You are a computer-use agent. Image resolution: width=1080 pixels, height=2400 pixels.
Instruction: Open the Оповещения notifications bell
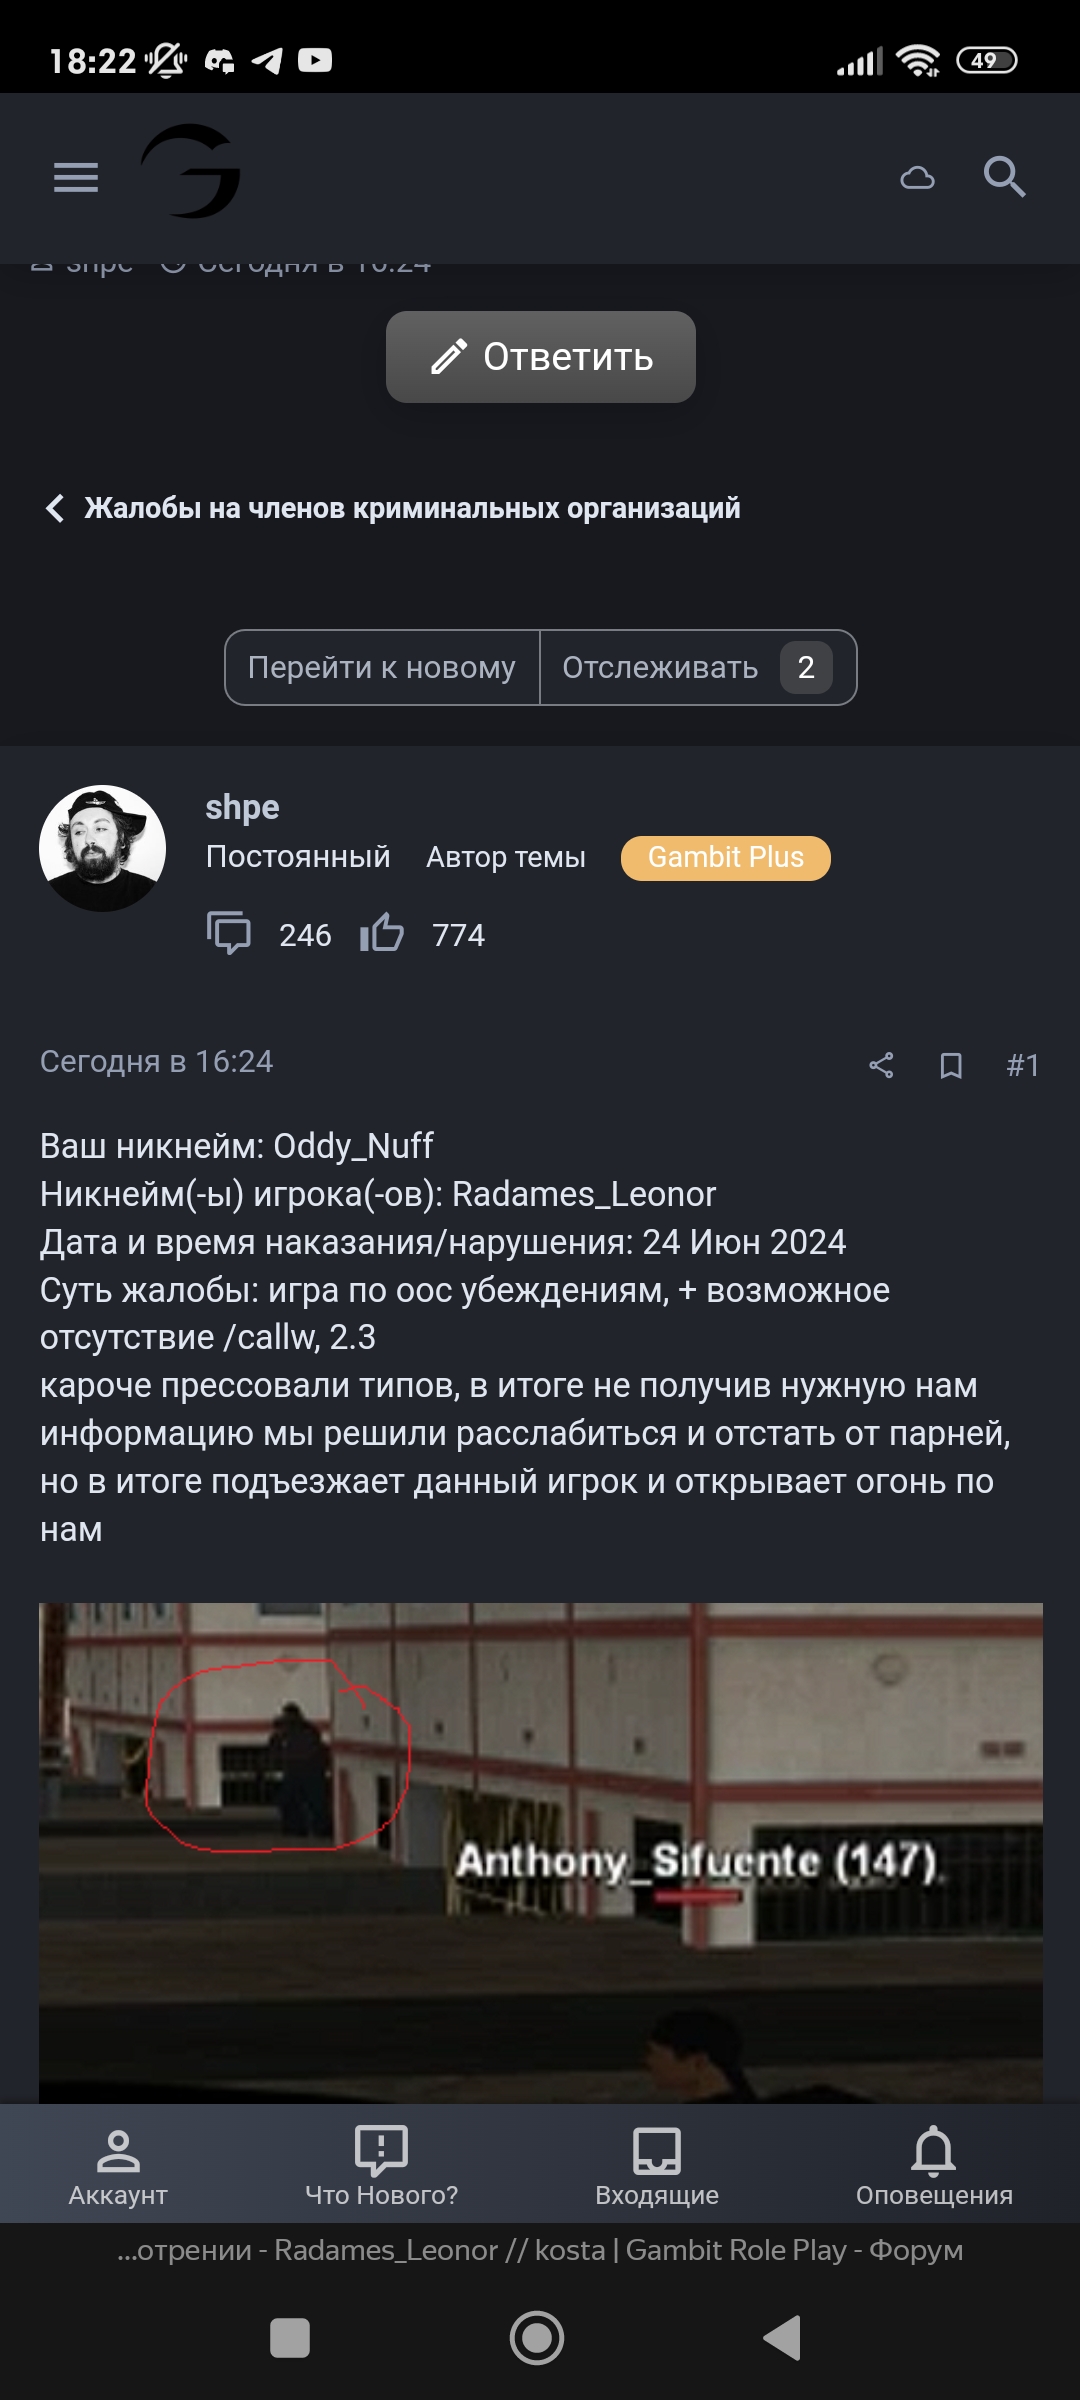pyautogui.click(x=934, y=2166)
